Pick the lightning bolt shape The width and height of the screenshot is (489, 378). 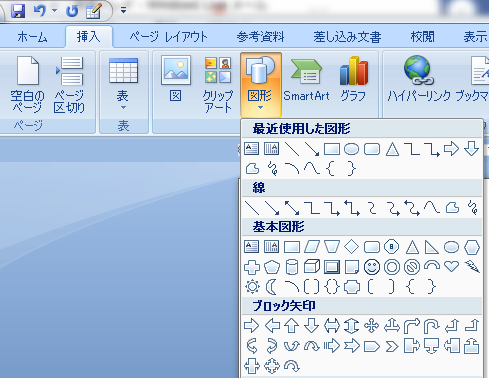click(x=472, y=266)
